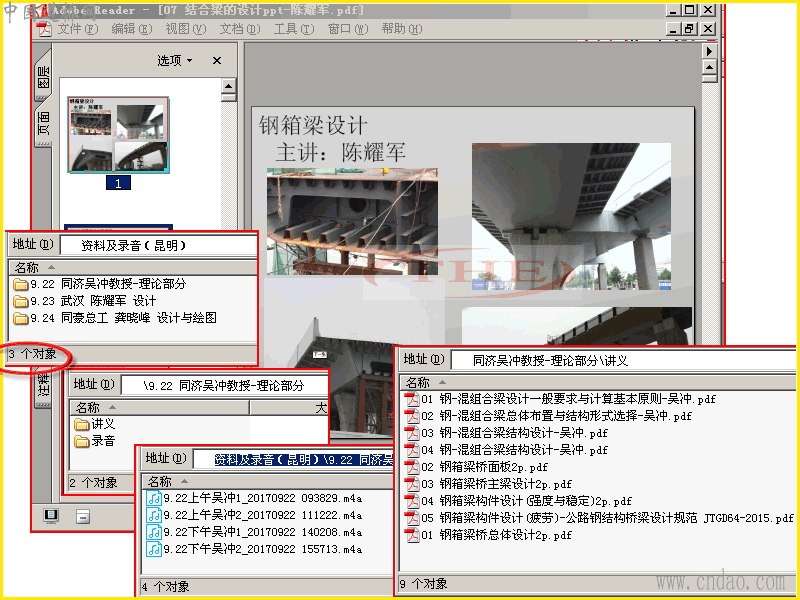Image resolution: width=800 pixels, height=600 pixels.
Task: Click audio icon of 9.22上午吴冲2 m4a
Action: tap(154, 515)
